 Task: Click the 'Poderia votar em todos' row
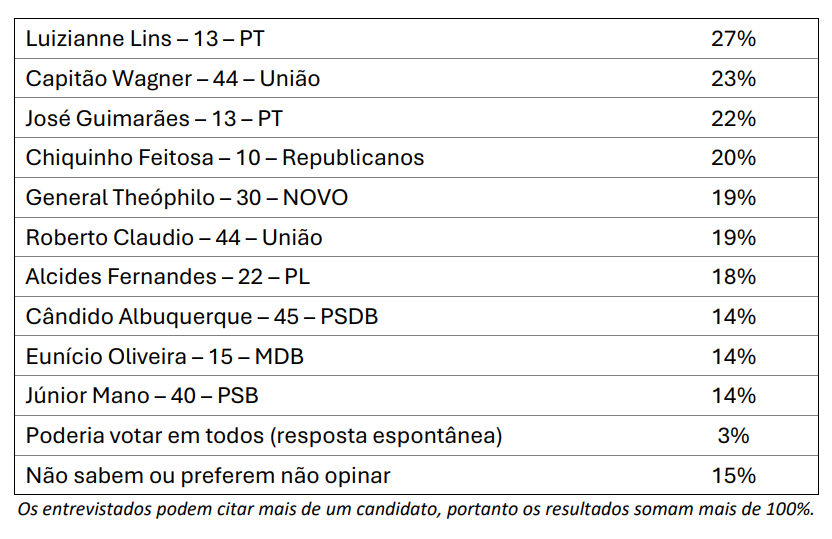tap(264, 436)
